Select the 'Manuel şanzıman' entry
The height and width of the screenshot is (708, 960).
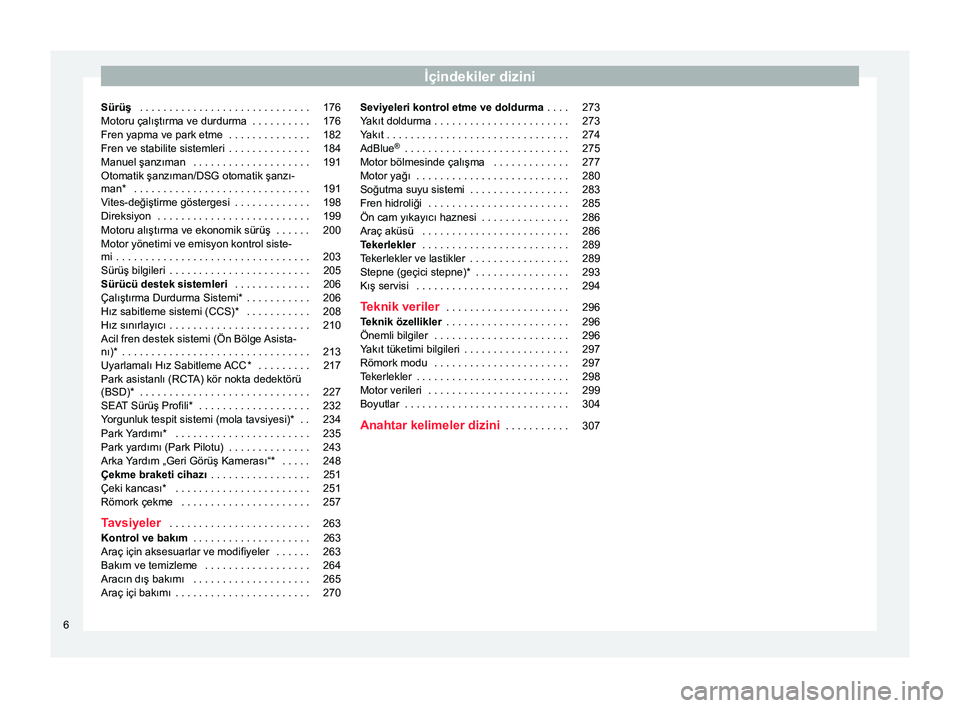point(220,162)
